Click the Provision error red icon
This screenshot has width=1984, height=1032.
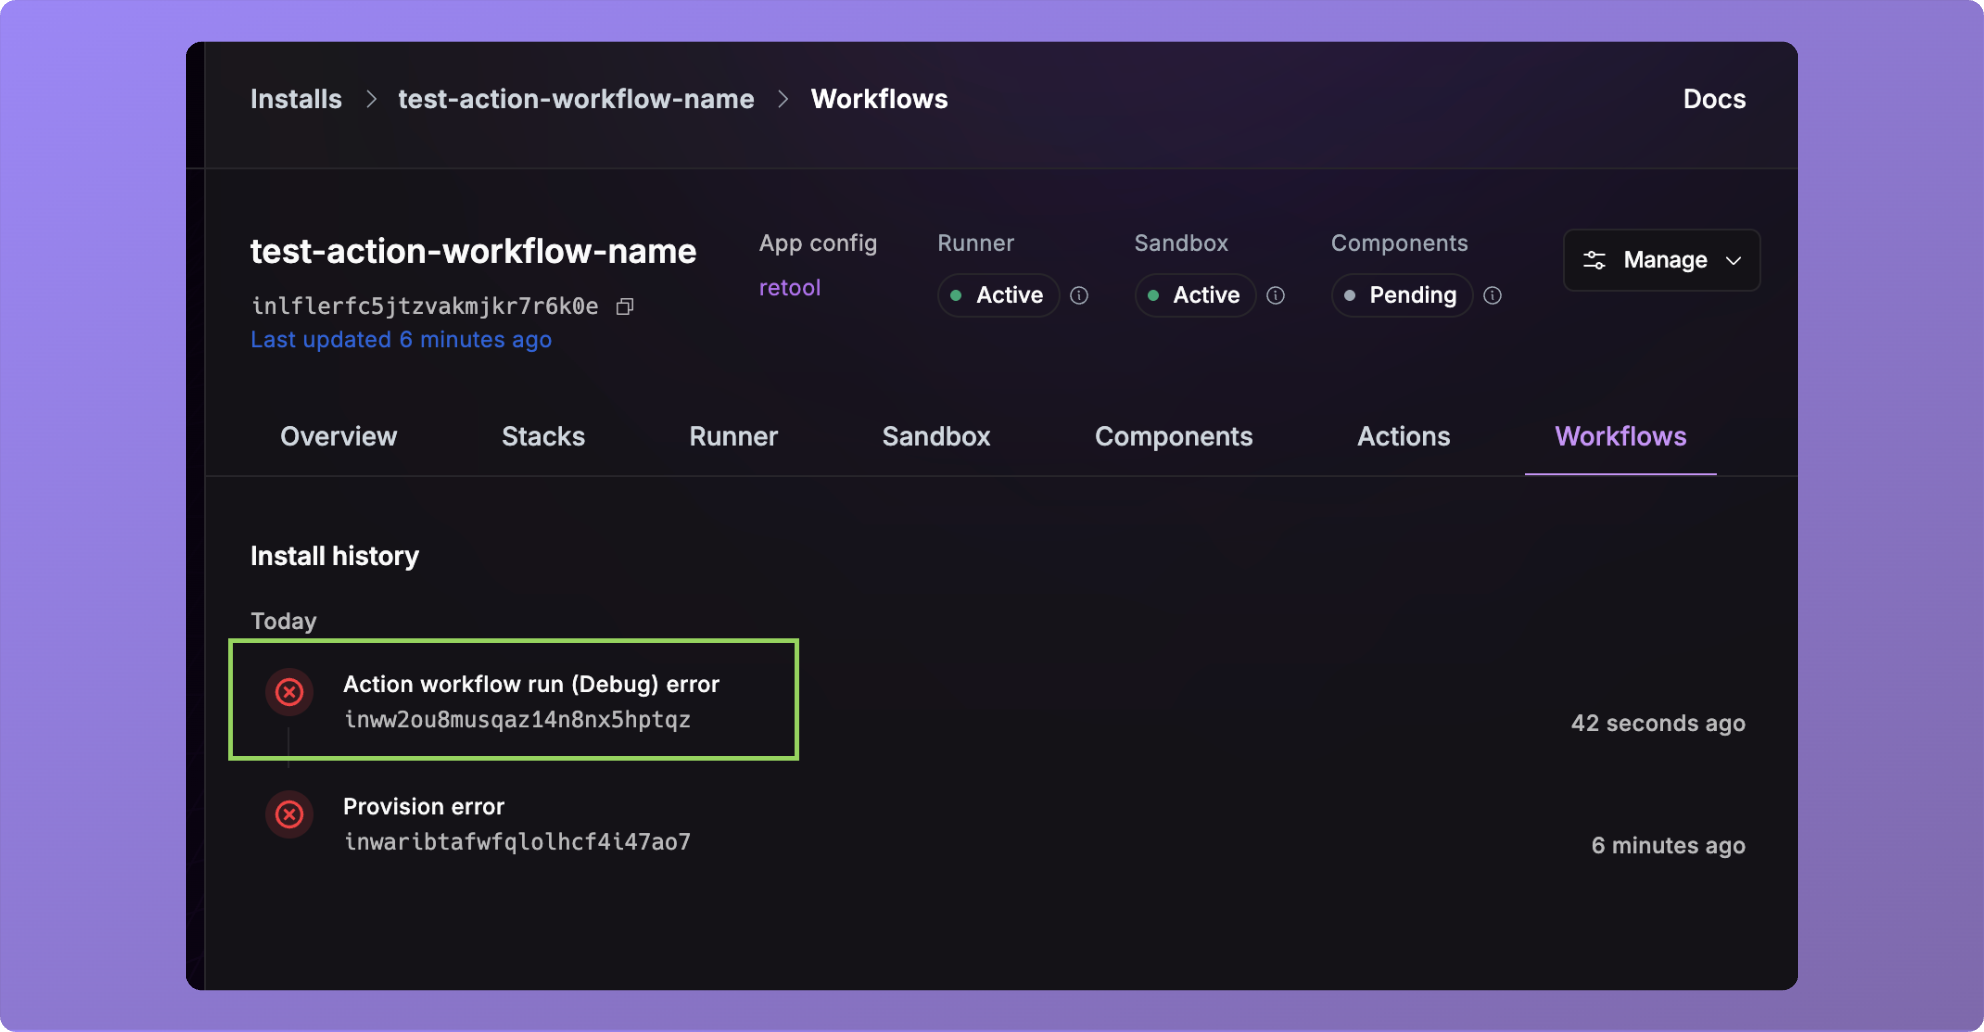point(289,814)
